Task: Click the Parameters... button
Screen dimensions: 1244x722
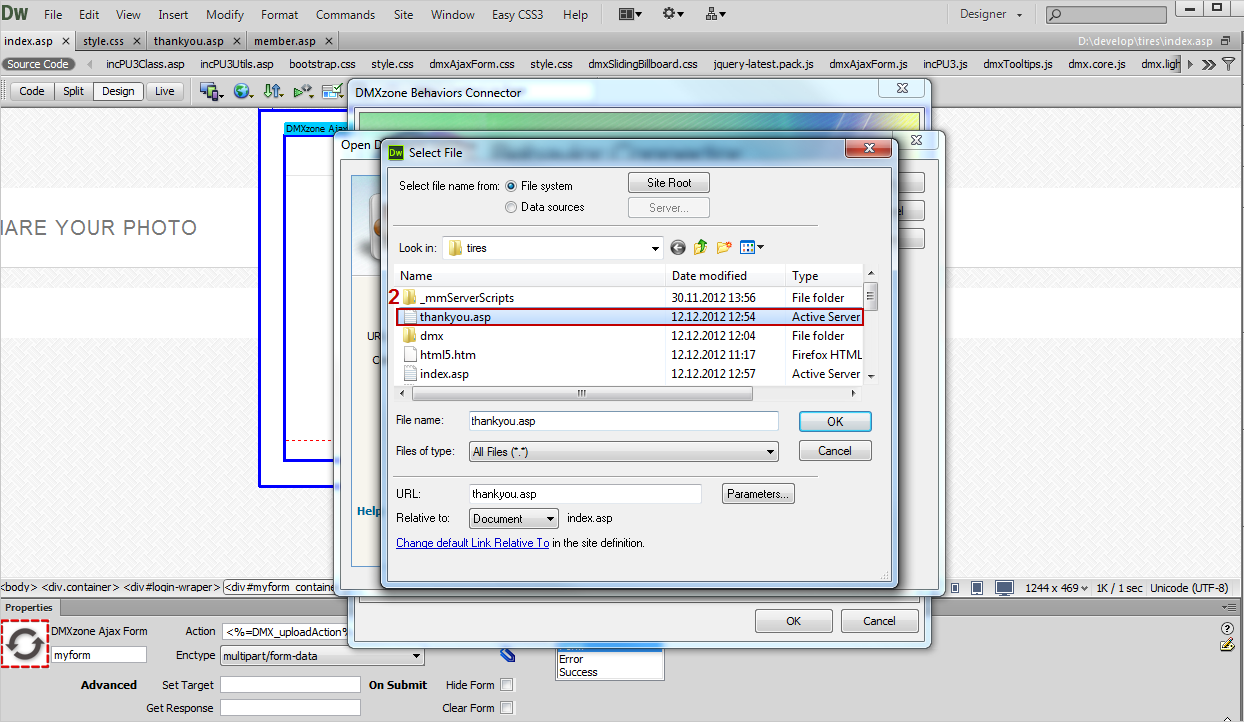Action: (759, 494)
